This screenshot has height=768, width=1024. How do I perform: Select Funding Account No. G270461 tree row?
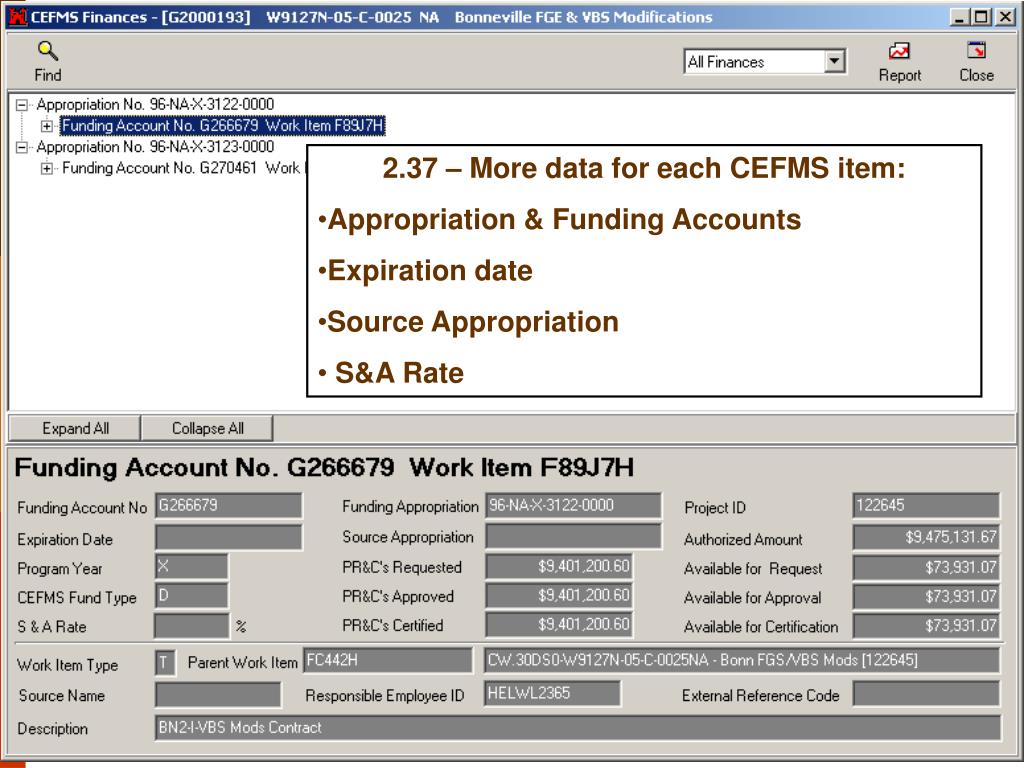(182, 168)
